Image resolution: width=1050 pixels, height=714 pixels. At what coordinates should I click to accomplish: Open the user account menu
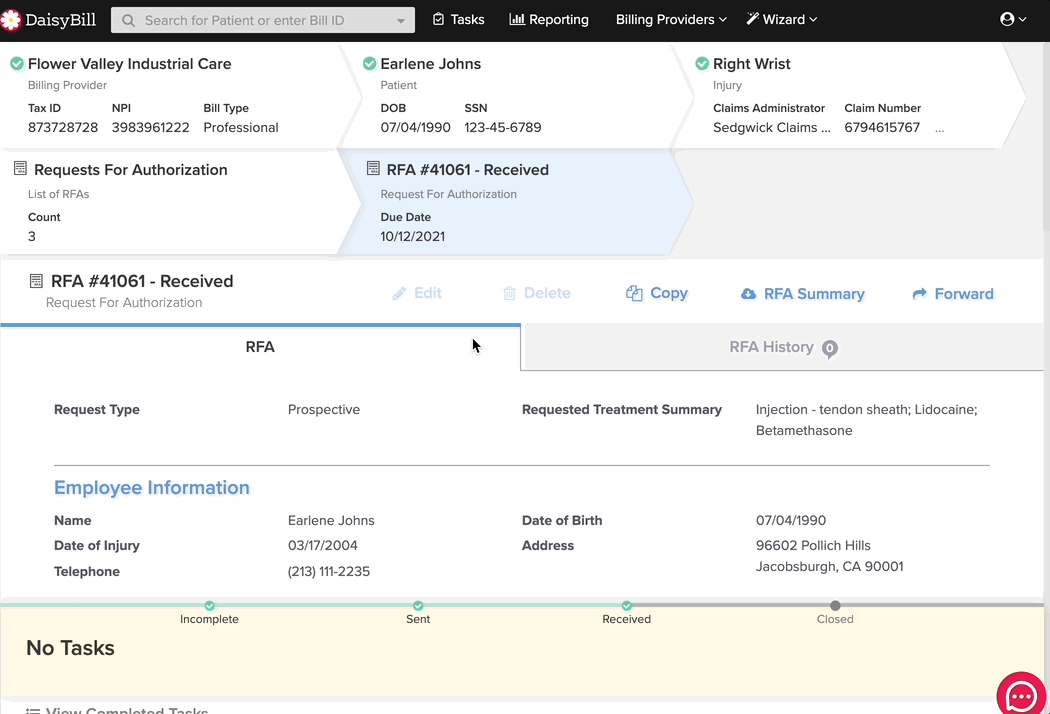click(1012, 19)
